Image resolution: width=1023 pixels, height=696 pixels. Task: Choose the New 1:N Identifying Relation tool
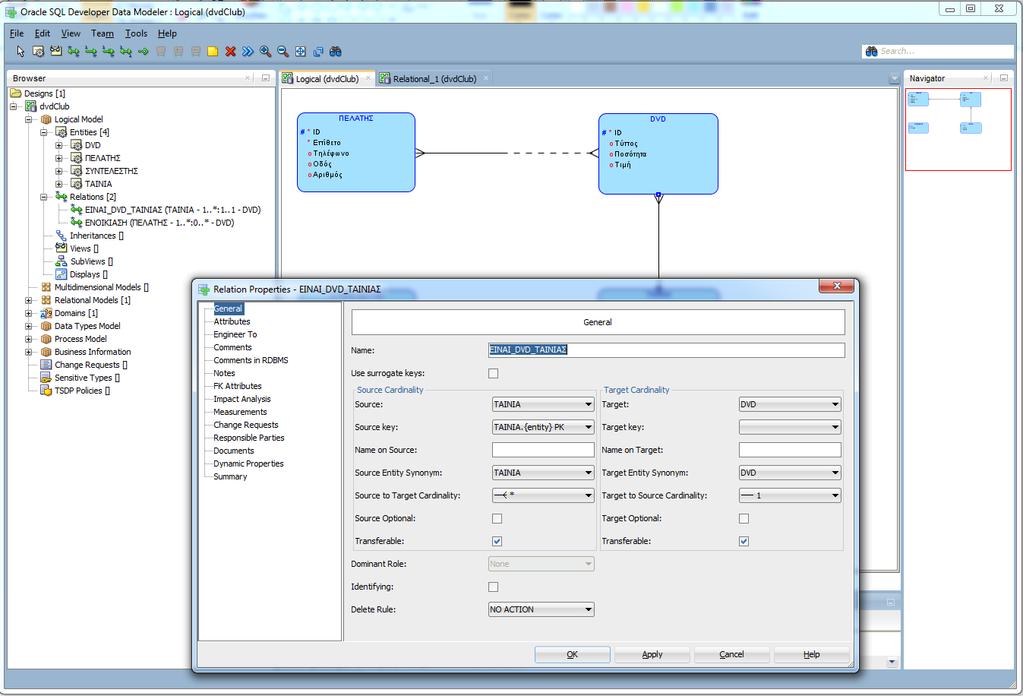coord(108,52)
